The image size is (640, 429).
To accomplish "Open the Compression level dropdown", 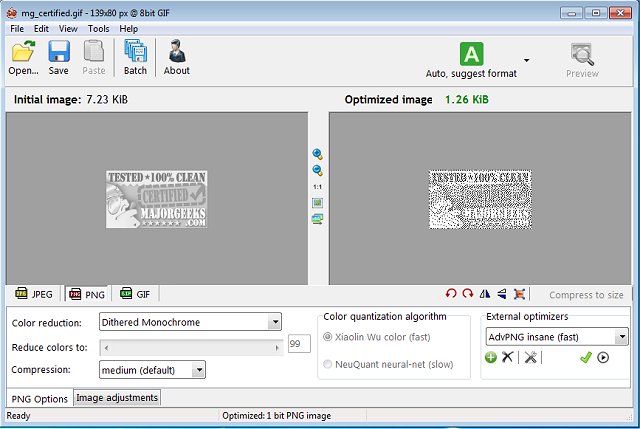I will pyautogui.click(x=152, y=370).
